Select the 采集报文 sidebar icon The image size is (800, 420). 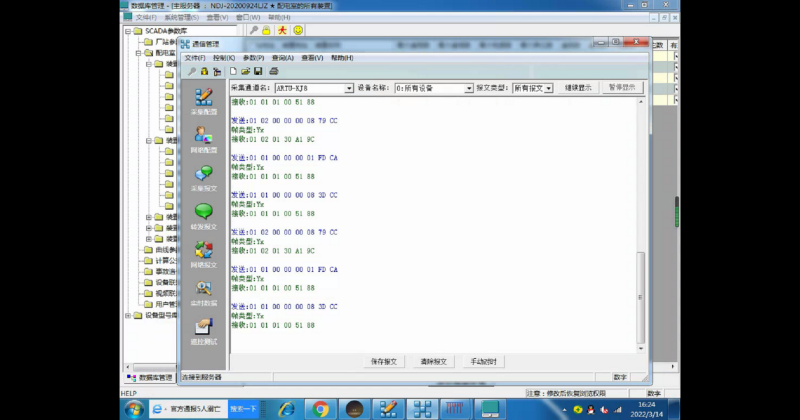tap(204, 178)
